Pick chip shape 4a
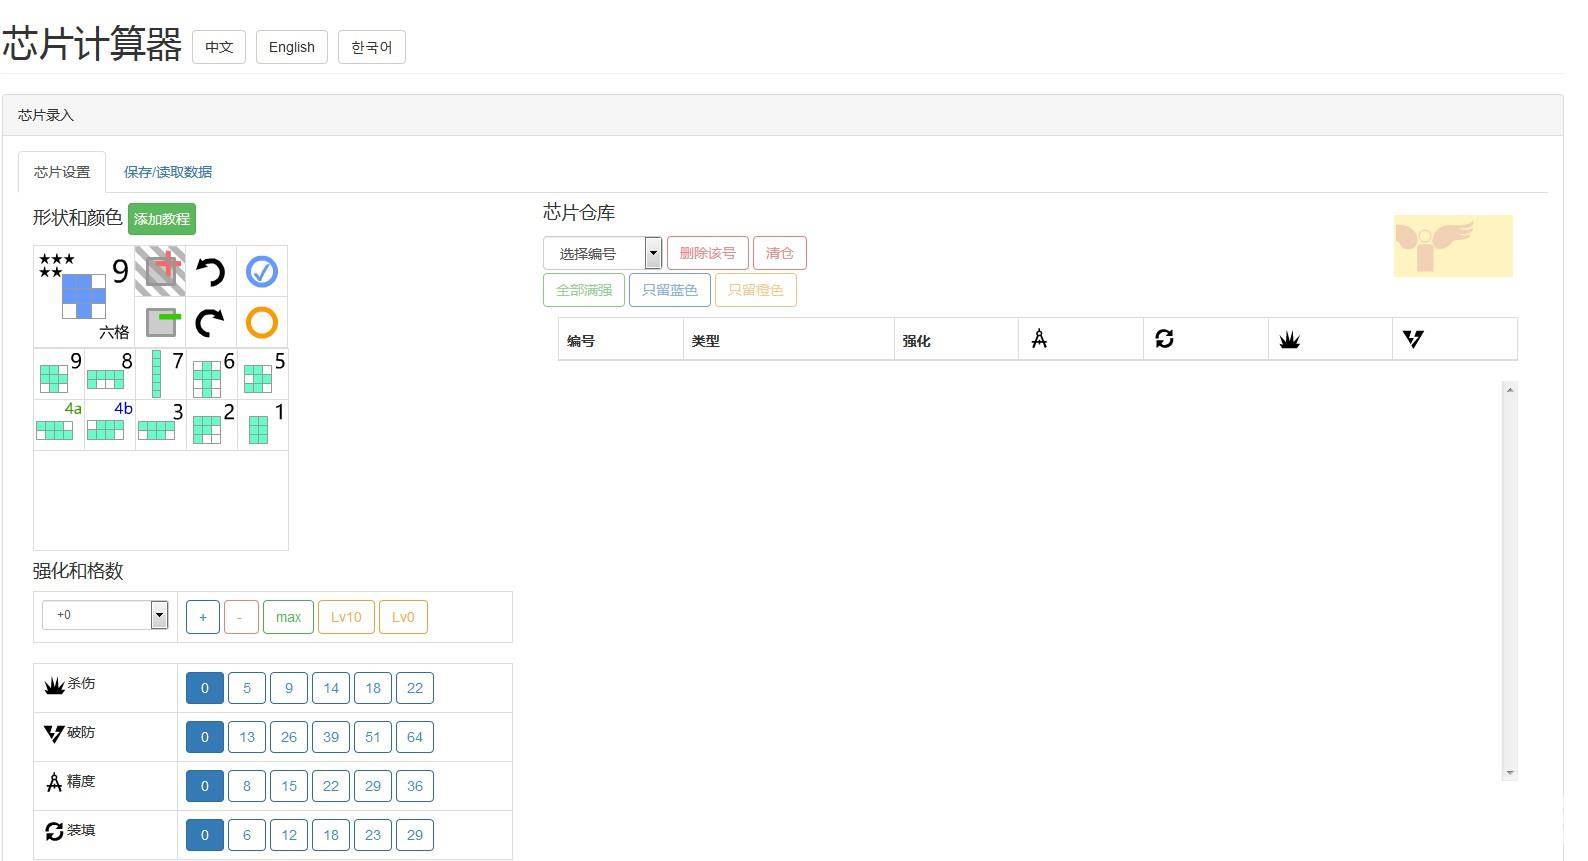The width and height of the screenshot is (1588, 861). pos(58,423)
